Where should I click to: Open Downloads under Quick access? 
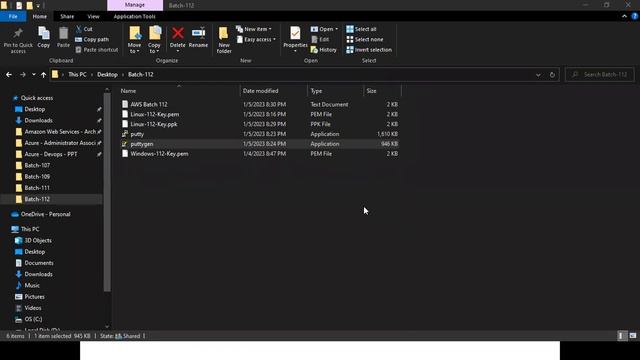pos(38,120)
